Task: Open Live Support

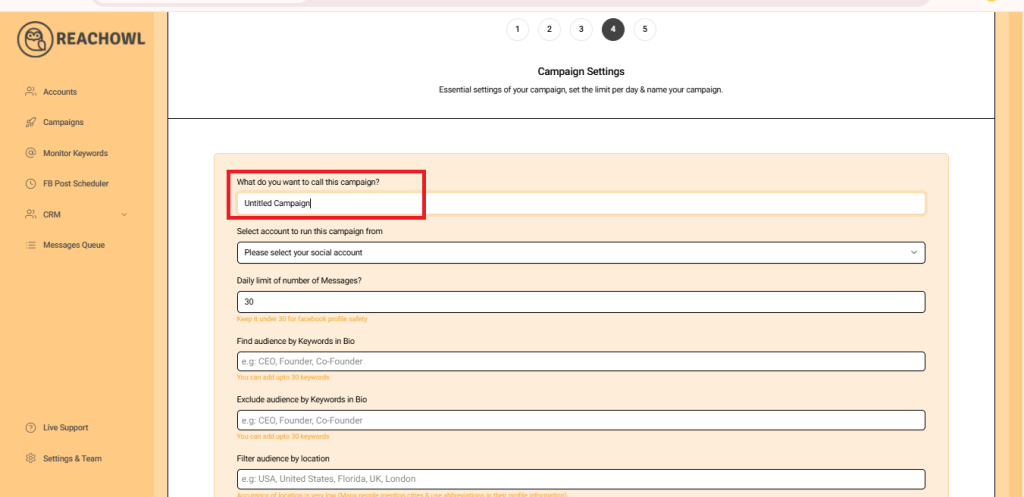Action: coord(65,428)
